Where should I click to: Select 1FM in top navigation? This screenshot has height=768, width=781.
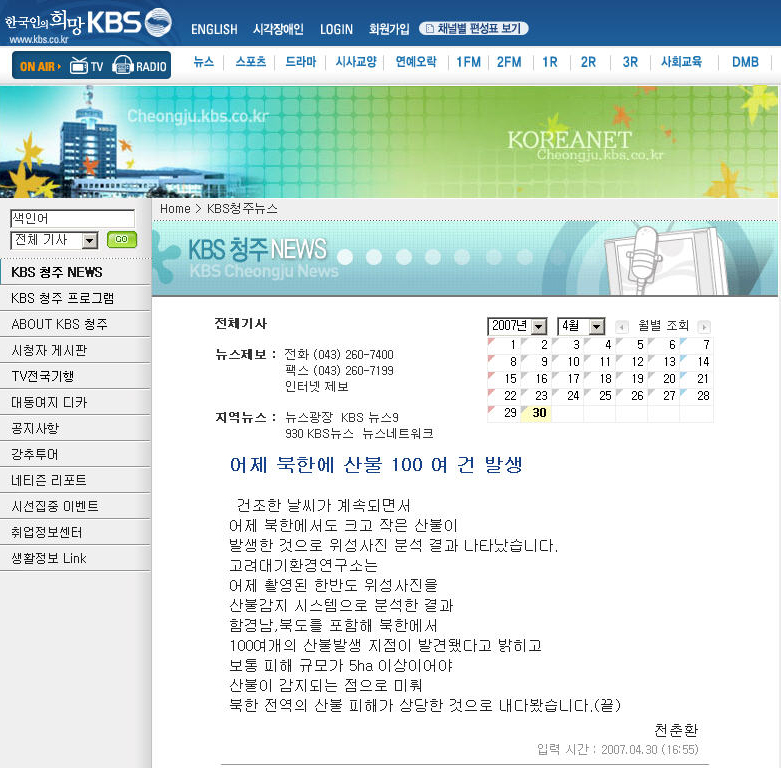(468, 62)
